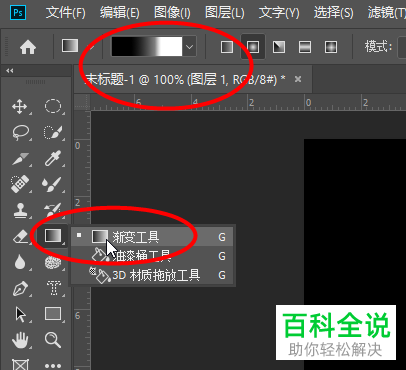This screenshot has height=370, width=406.
Task: Select the Quick Selection tool
Action: click(x=53, y=132)
